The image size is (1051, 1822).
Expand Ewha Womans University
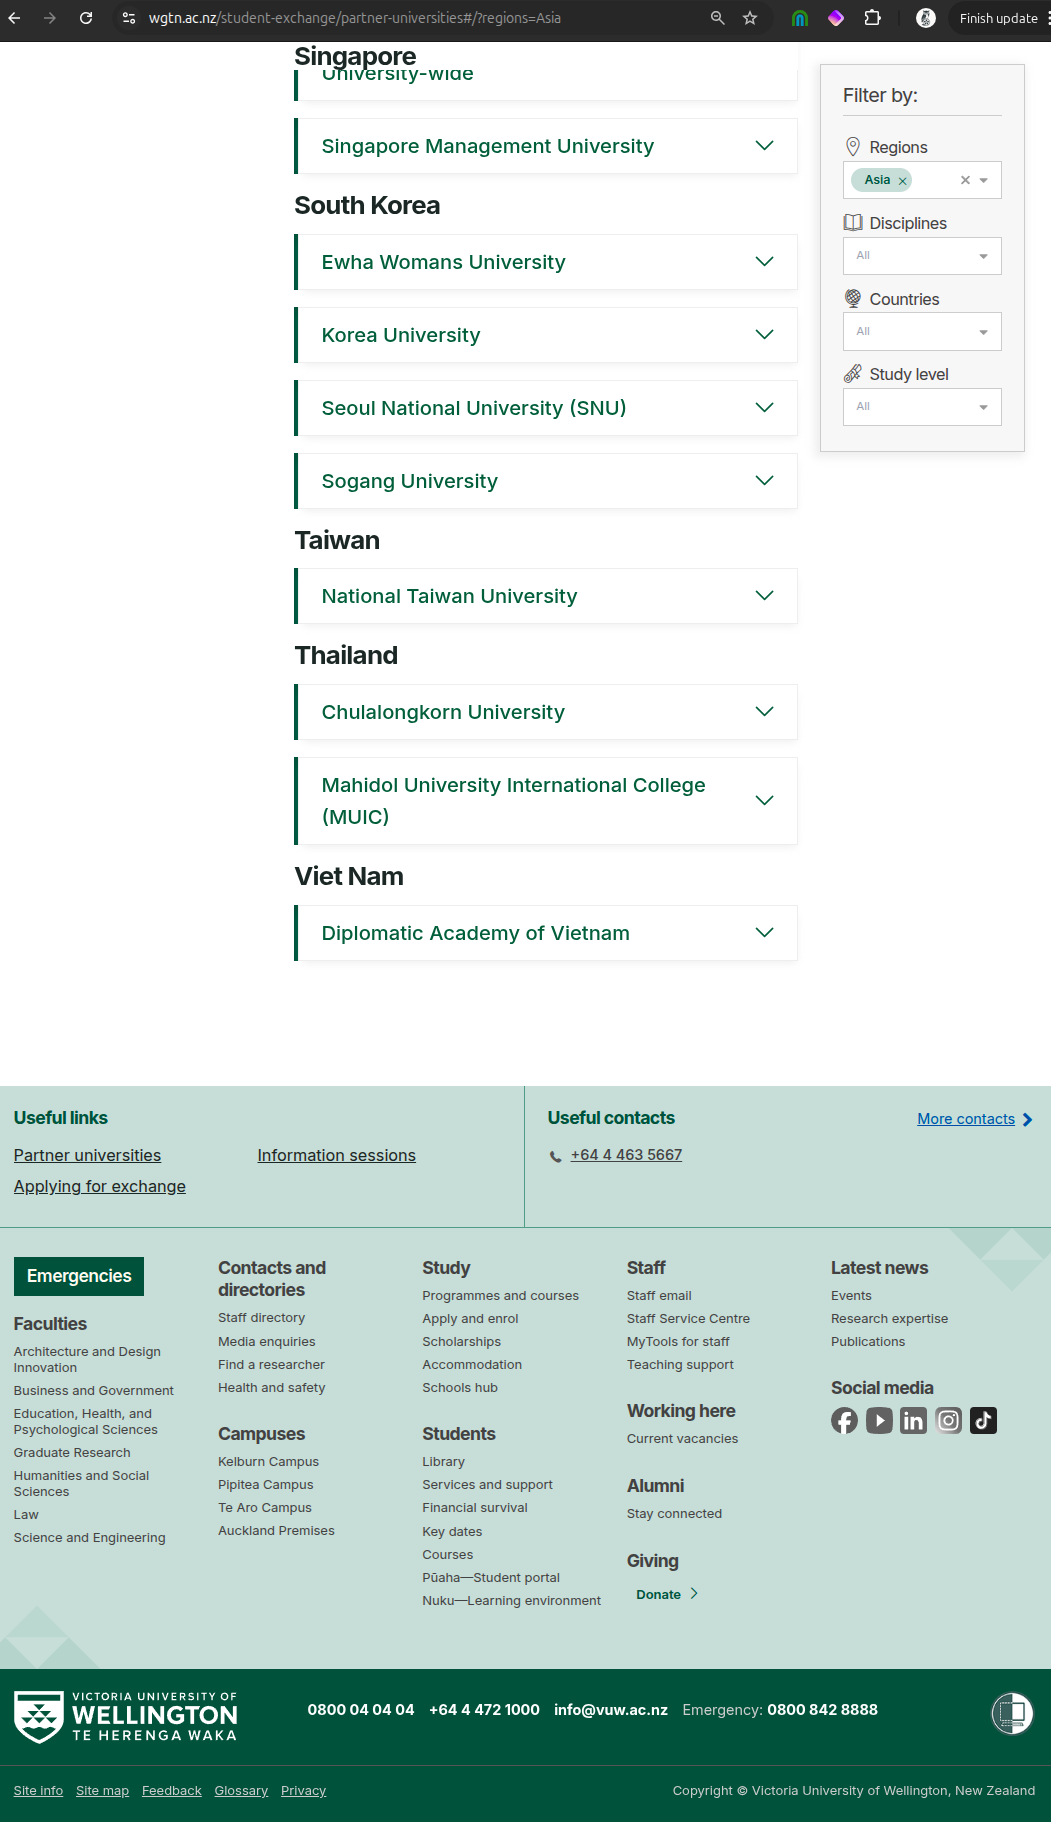(546, 262)
